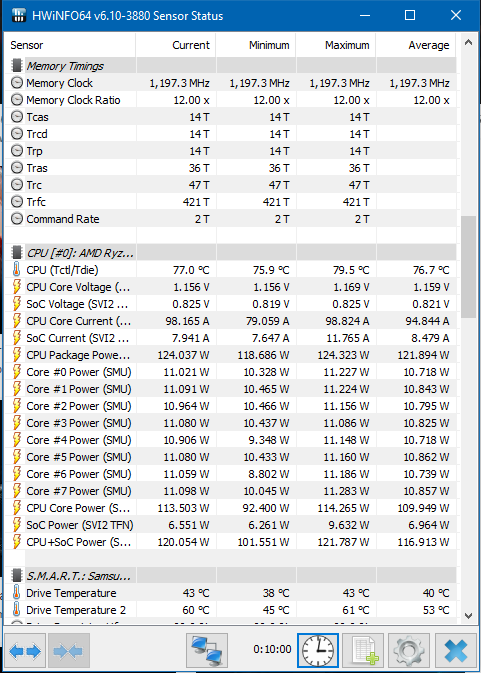The image size is (481, 673).
Task: Click the 124.037 W current package power value
Action: (x=183, y=355)
